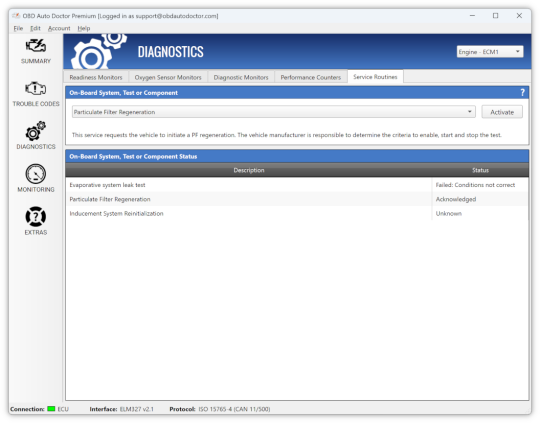The height and width of the screenshot is (423, 540).
Task: Open the Trouble Codes section
Action: [36, 94]
